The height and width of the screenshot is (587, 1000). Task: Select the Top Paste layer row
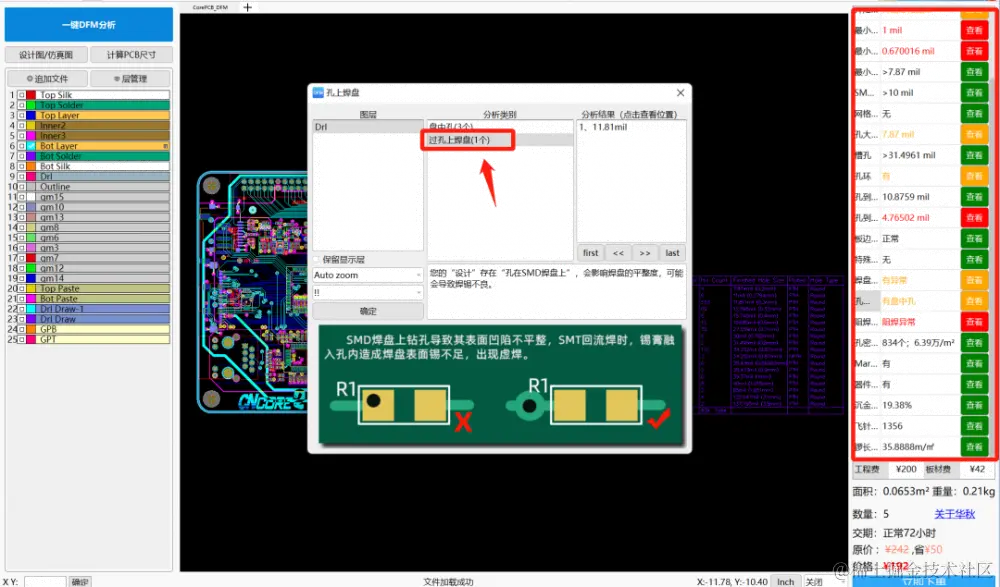(x=103, y=288)
